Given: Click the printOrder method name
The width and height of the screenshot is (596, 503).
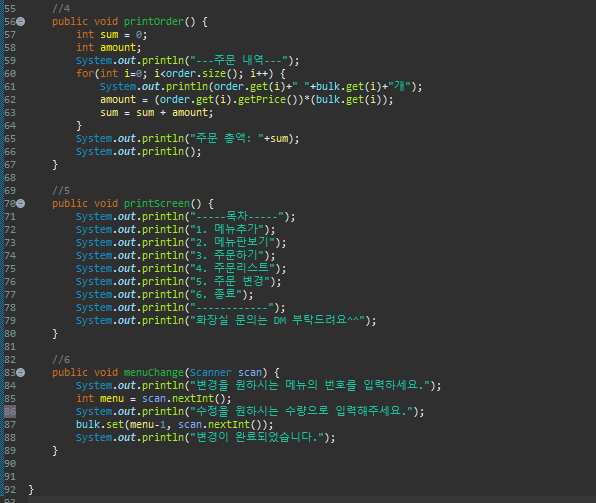Looking at the screenshot, I should tap(154, 22).
